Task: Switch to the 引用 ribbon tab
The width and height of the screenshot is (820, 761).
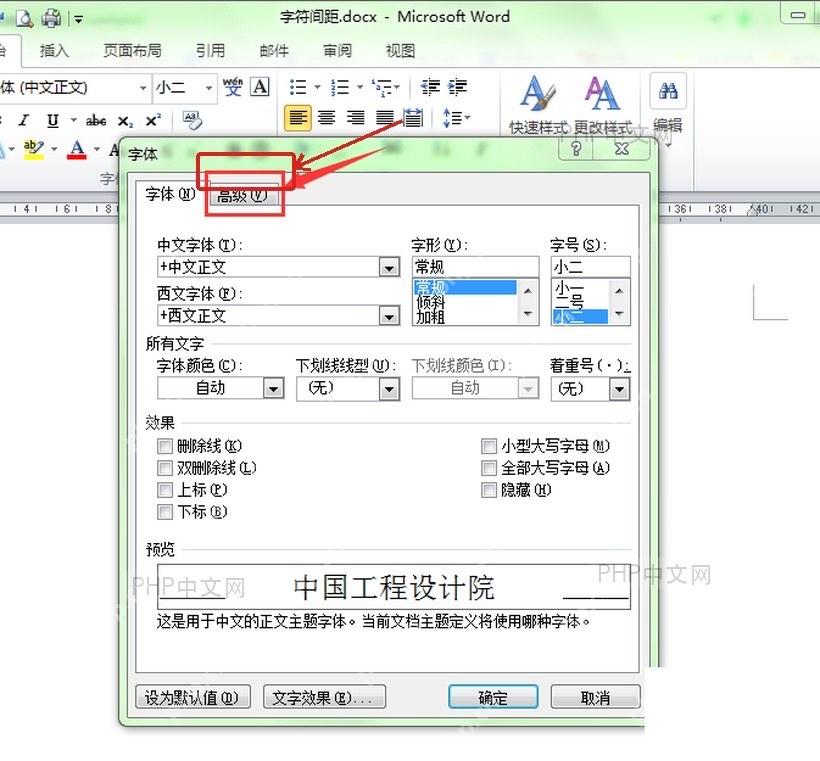Action: (x=210, y=51)
